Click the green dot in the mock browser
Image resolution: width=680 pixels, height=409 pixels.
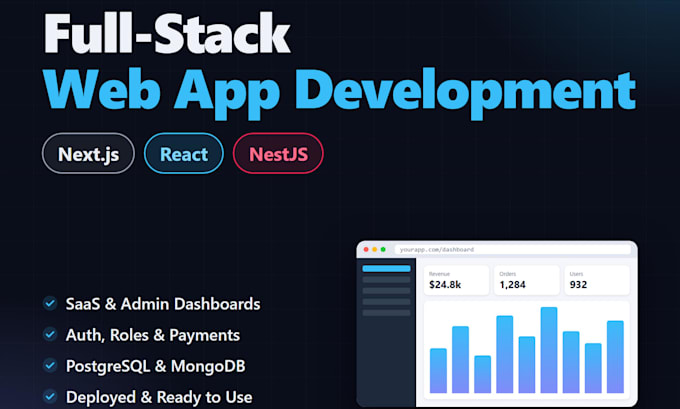[x=383, y=249]
